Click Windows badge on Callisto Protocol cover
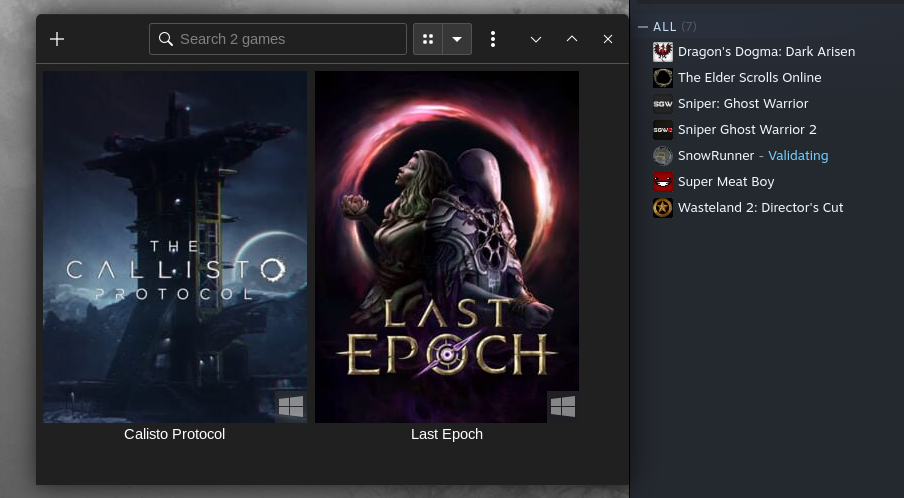This screenshot has height=498, width=904. pos(291,407)
